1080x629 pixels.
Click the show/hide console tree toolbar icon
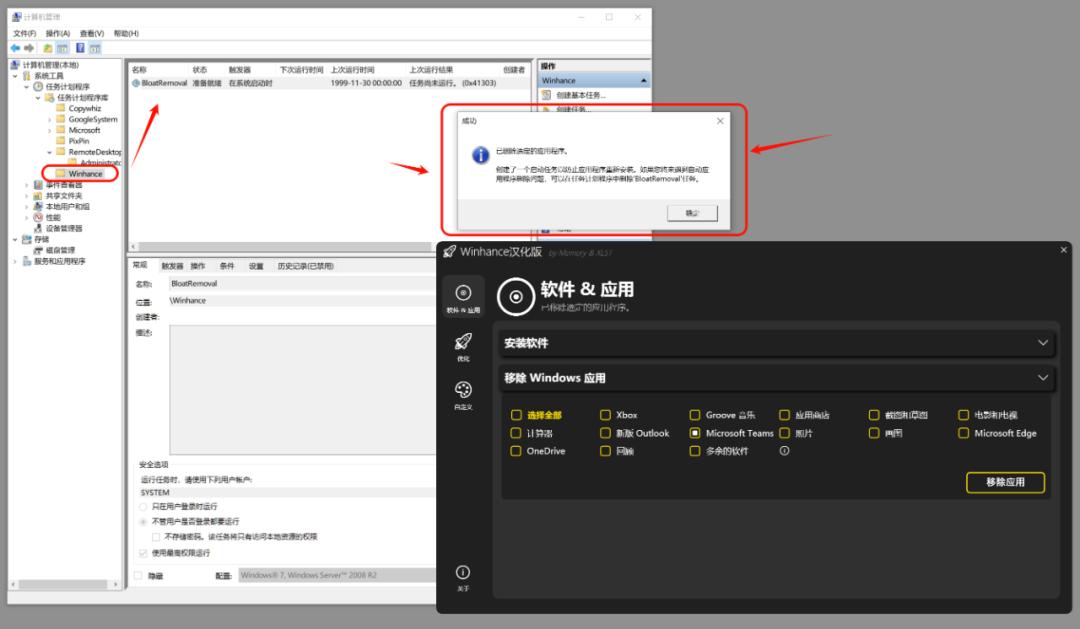pos(63,48)
